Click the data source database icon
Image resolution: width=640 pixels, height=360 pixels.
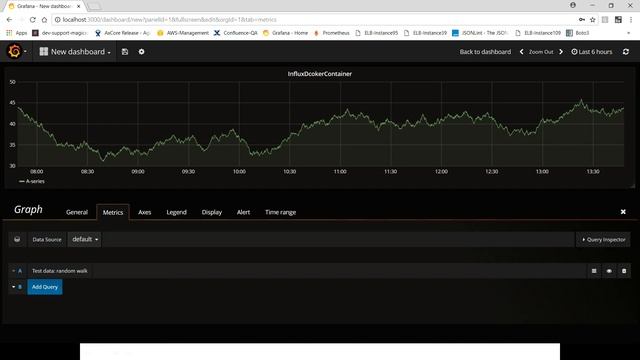coord(17,239)
